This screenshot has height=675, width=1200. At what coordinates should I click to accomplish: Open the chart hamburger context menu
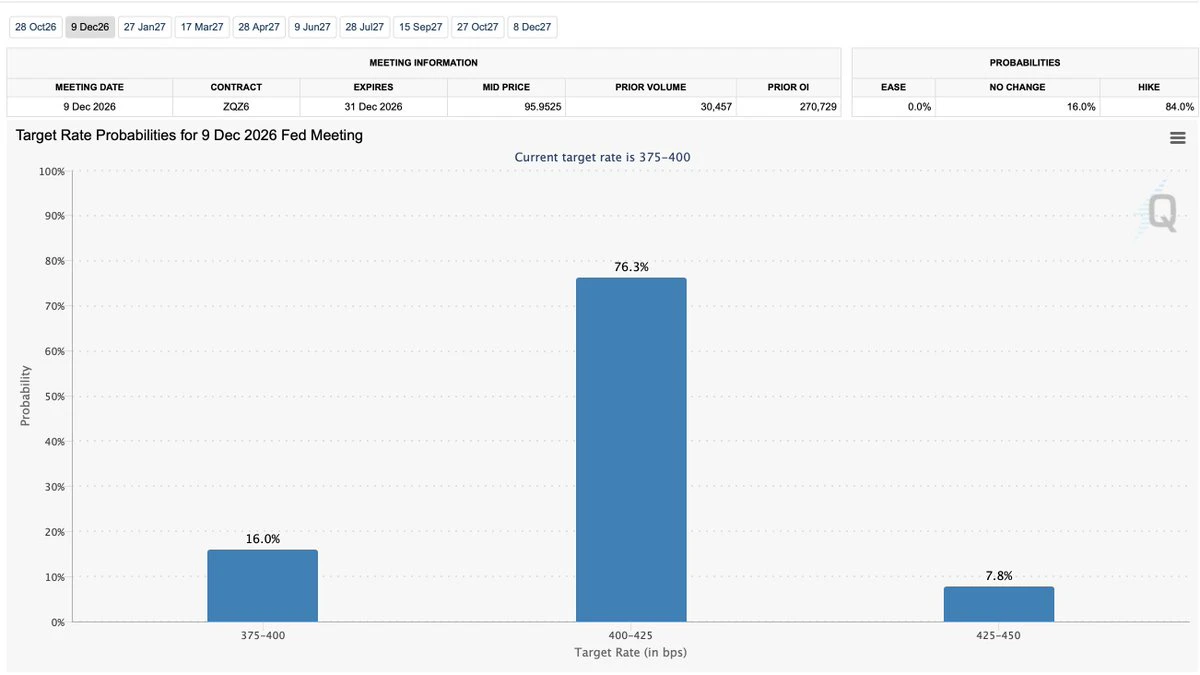(x=1177, y=138)
